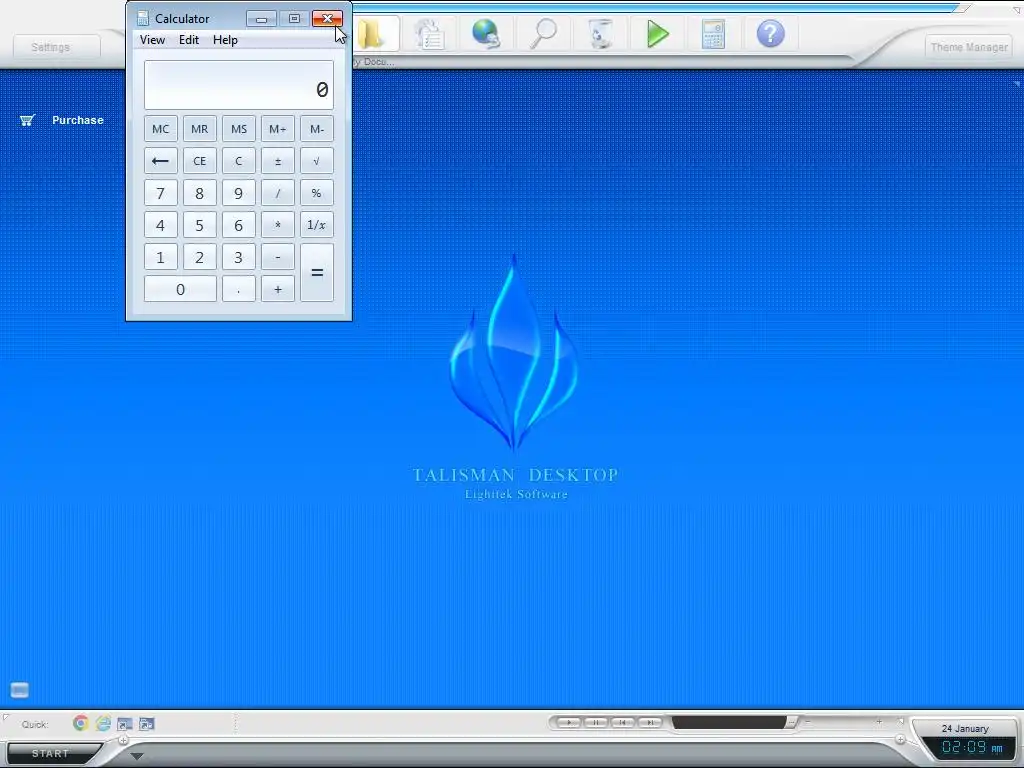Click the percent key
The image size is (1024, 768).
(x=317, y=193)
